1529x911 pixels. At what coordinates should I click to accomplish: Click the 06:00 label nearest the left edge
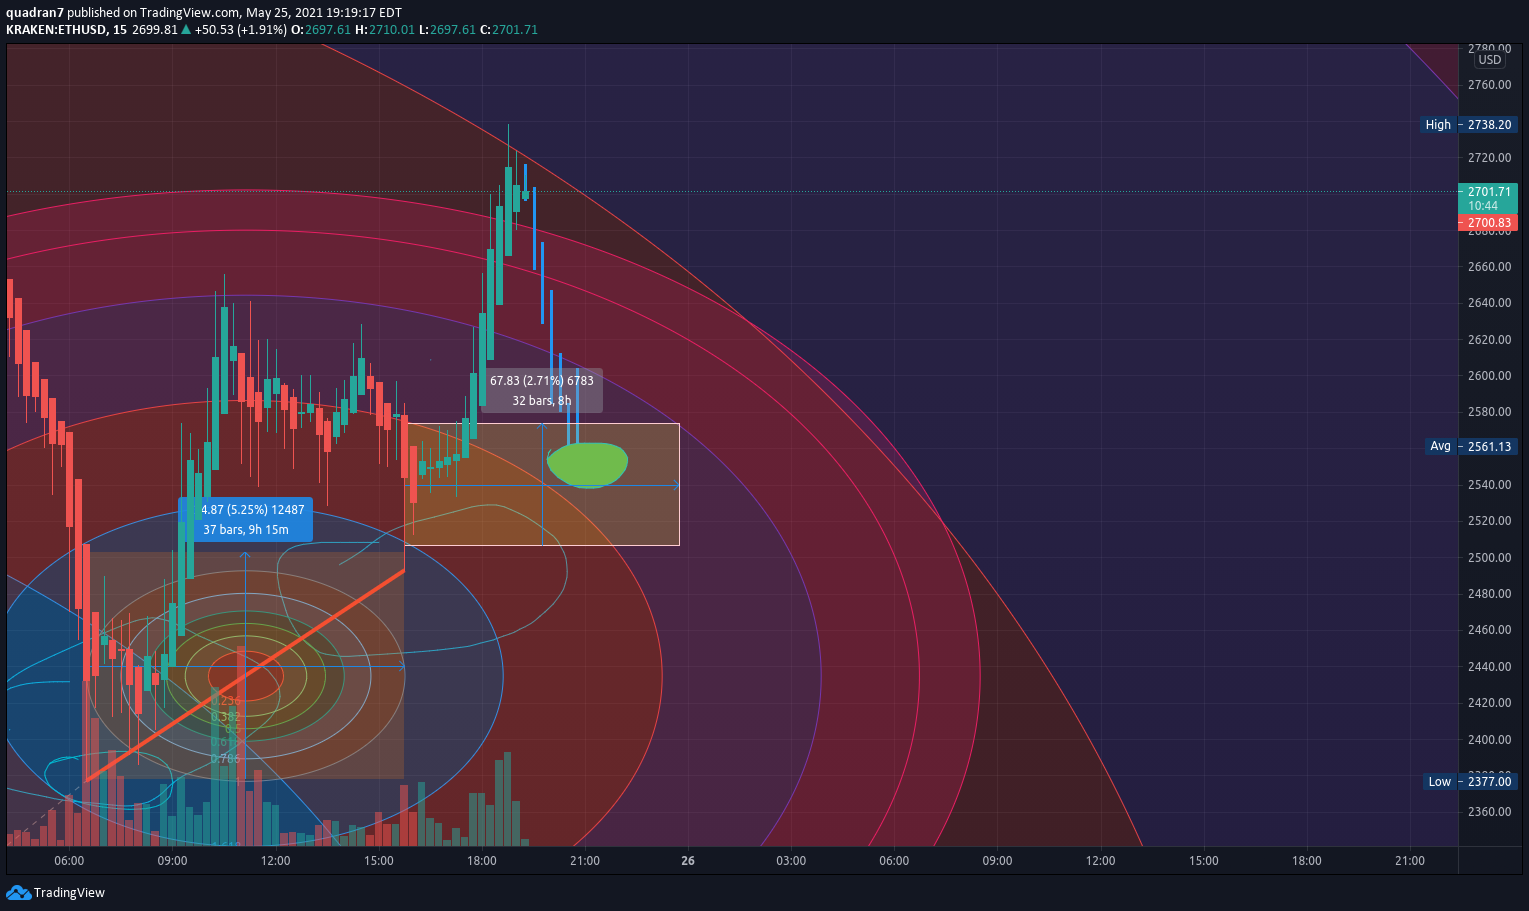[x=69, y=860]
